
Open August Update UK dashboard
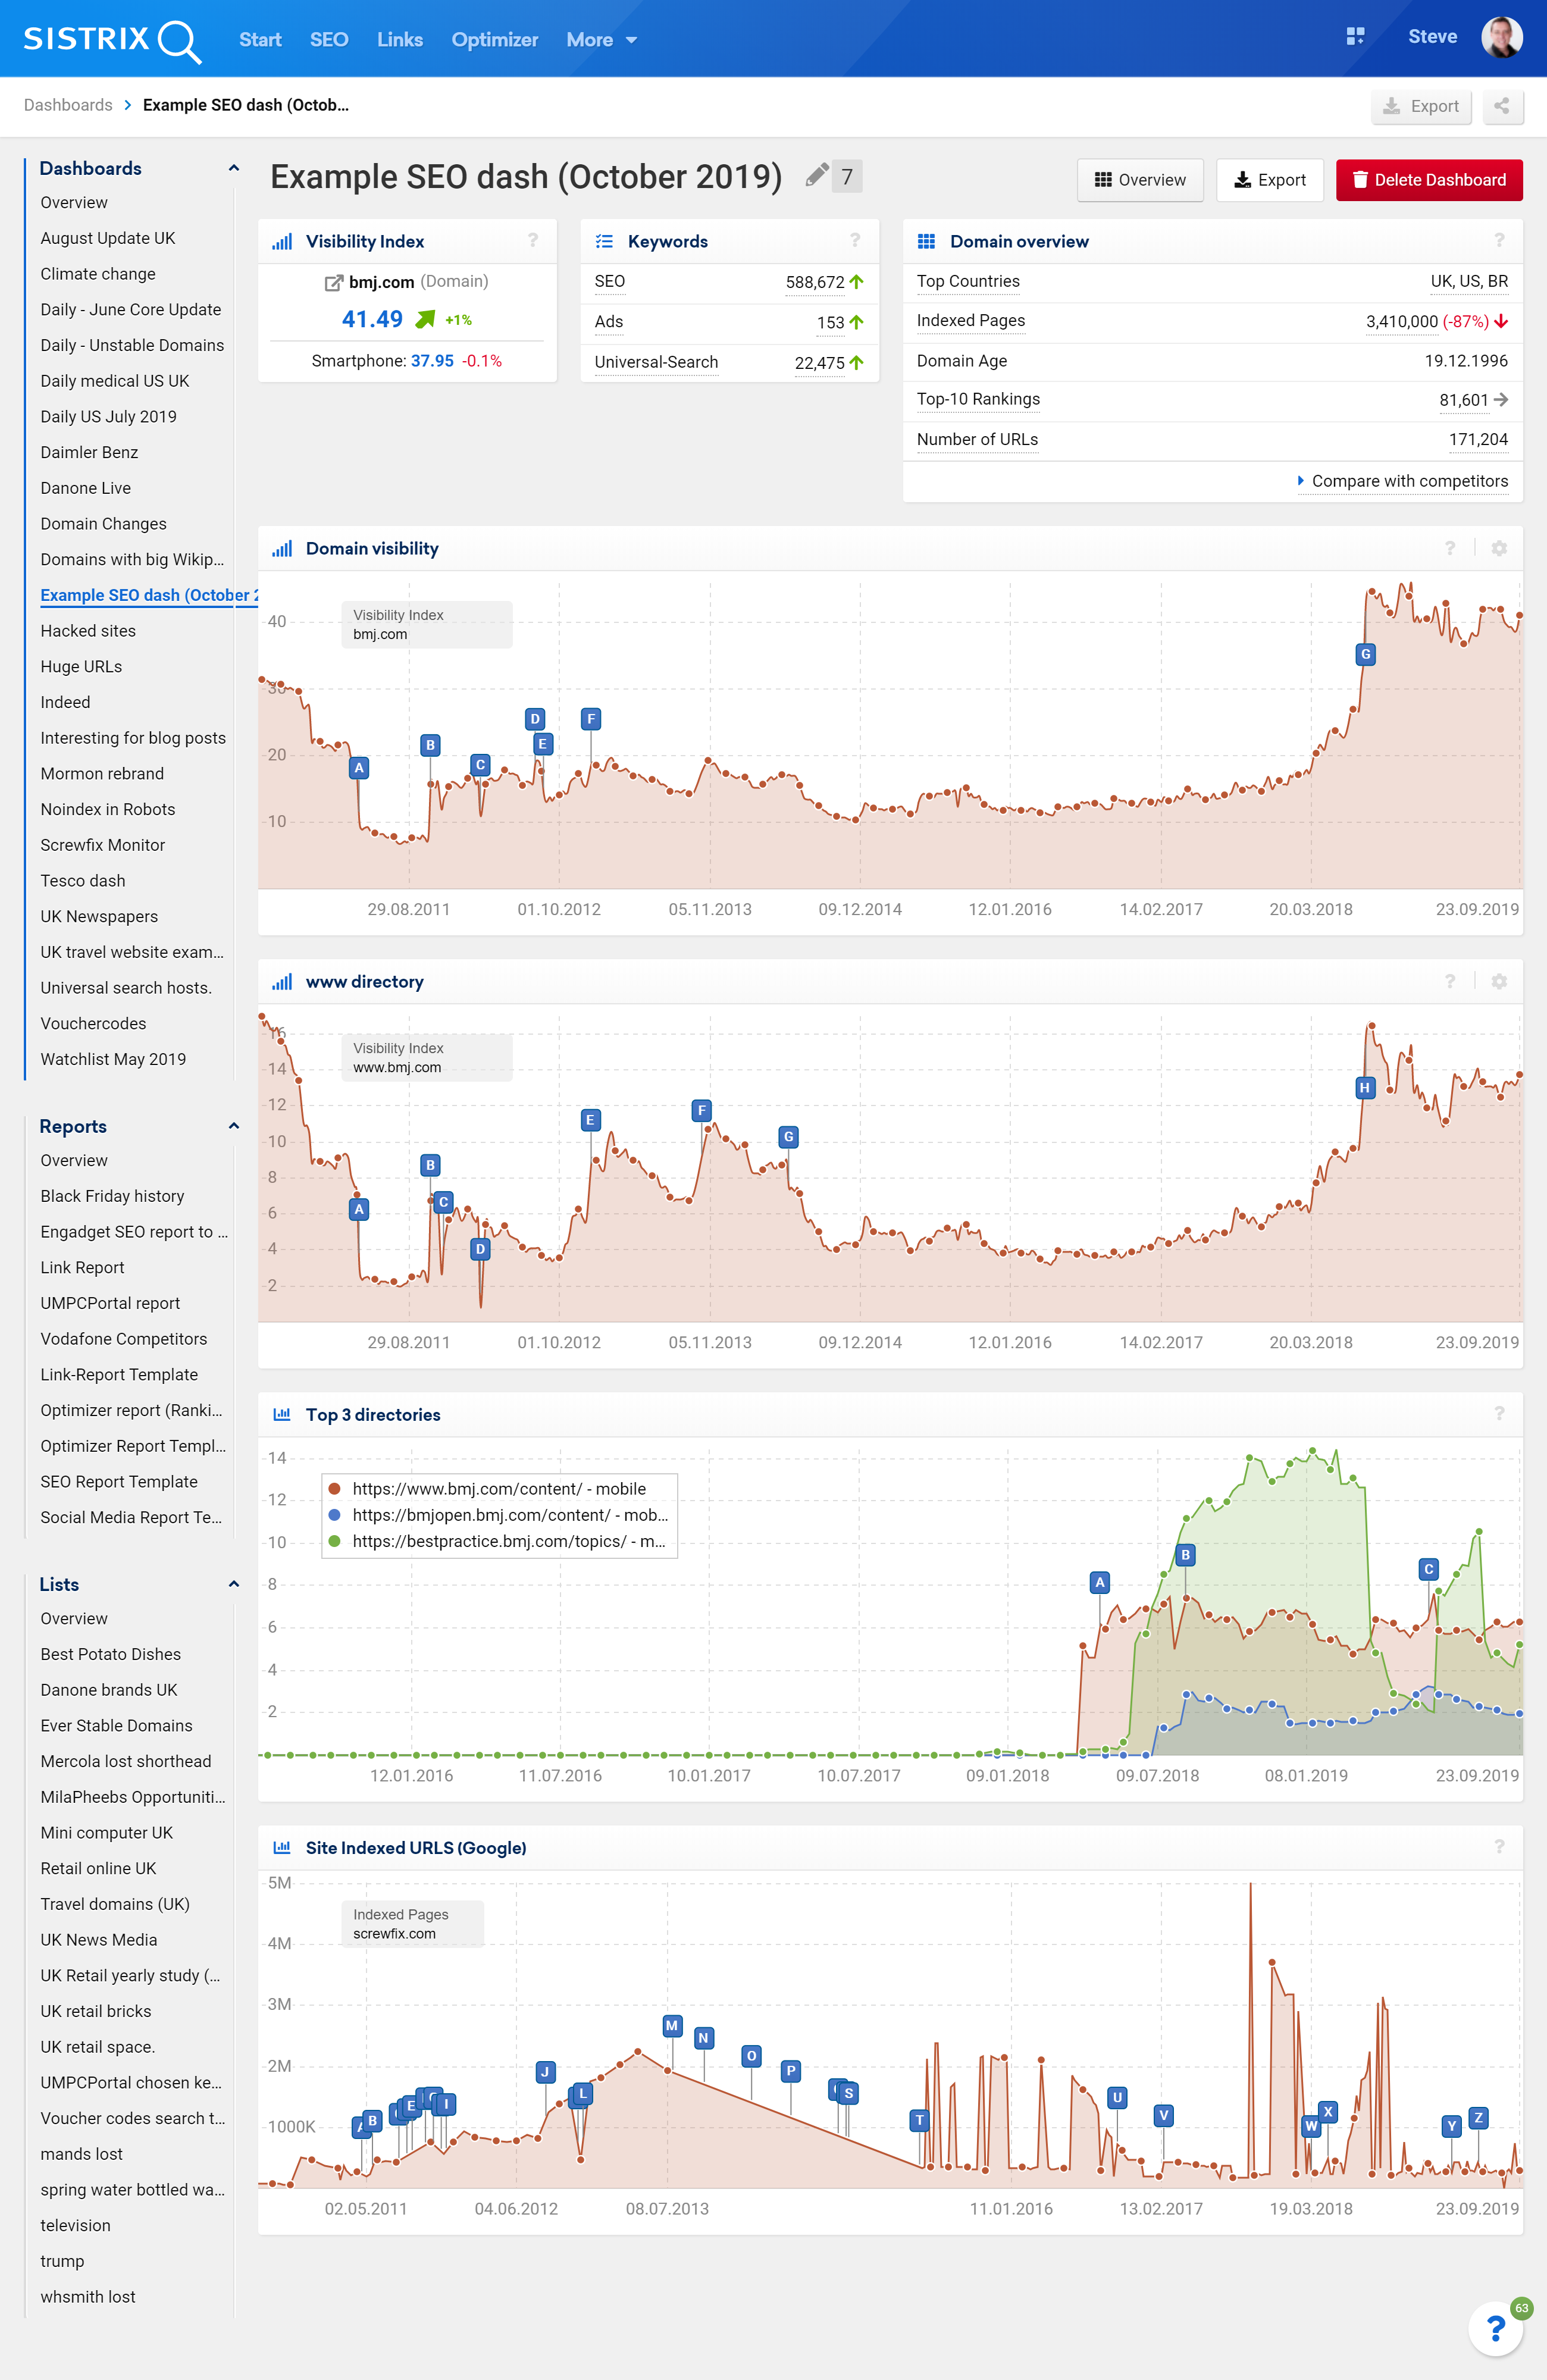(x=108, y=238)
